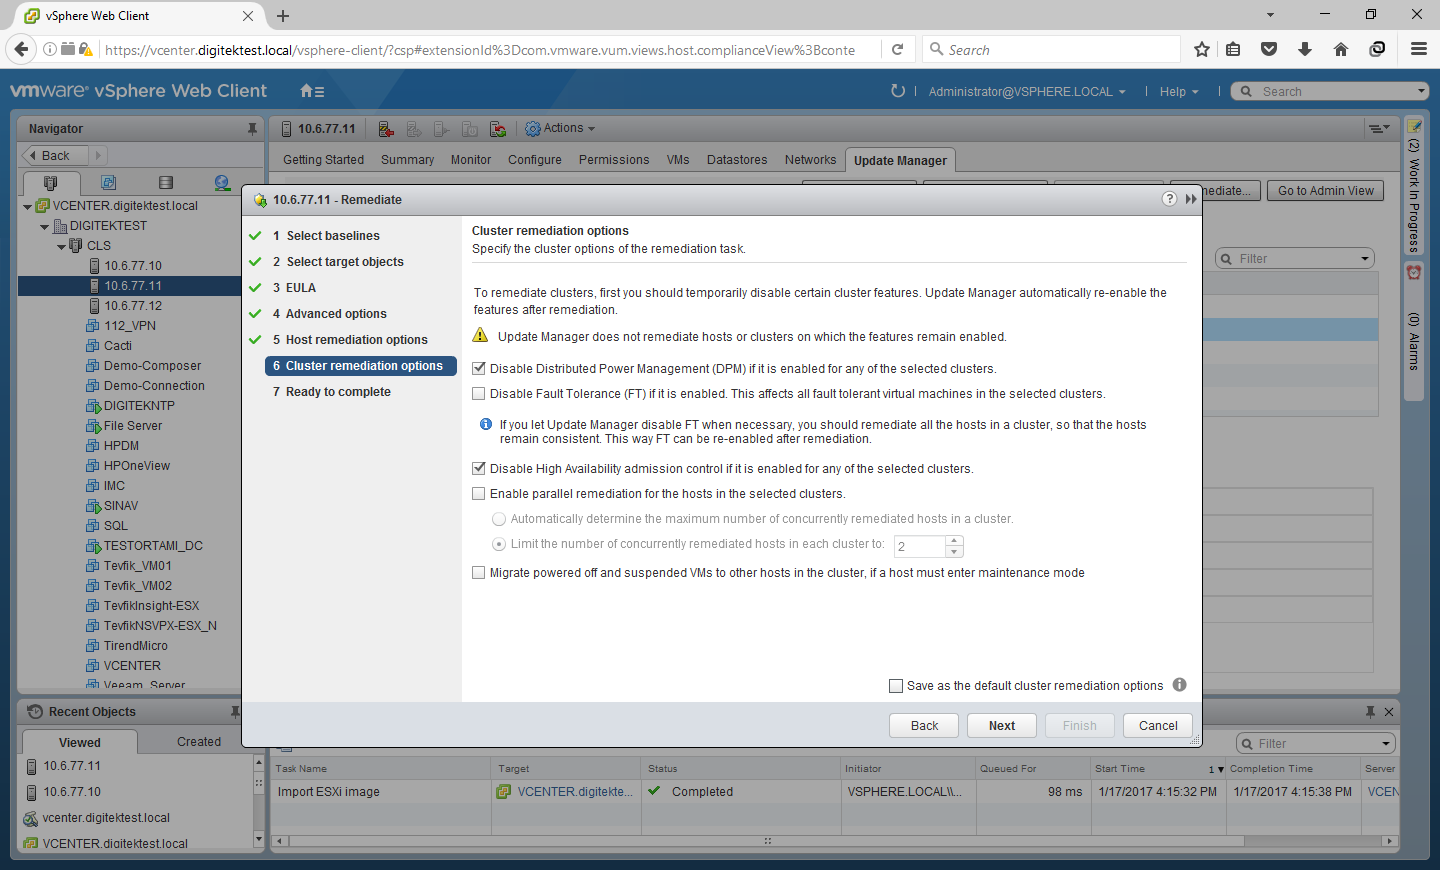Collapse the VCENTER.digitektest.local tree node
Image resolution: width=1440 pixels, height=870 pixels.
pos(27,206)
